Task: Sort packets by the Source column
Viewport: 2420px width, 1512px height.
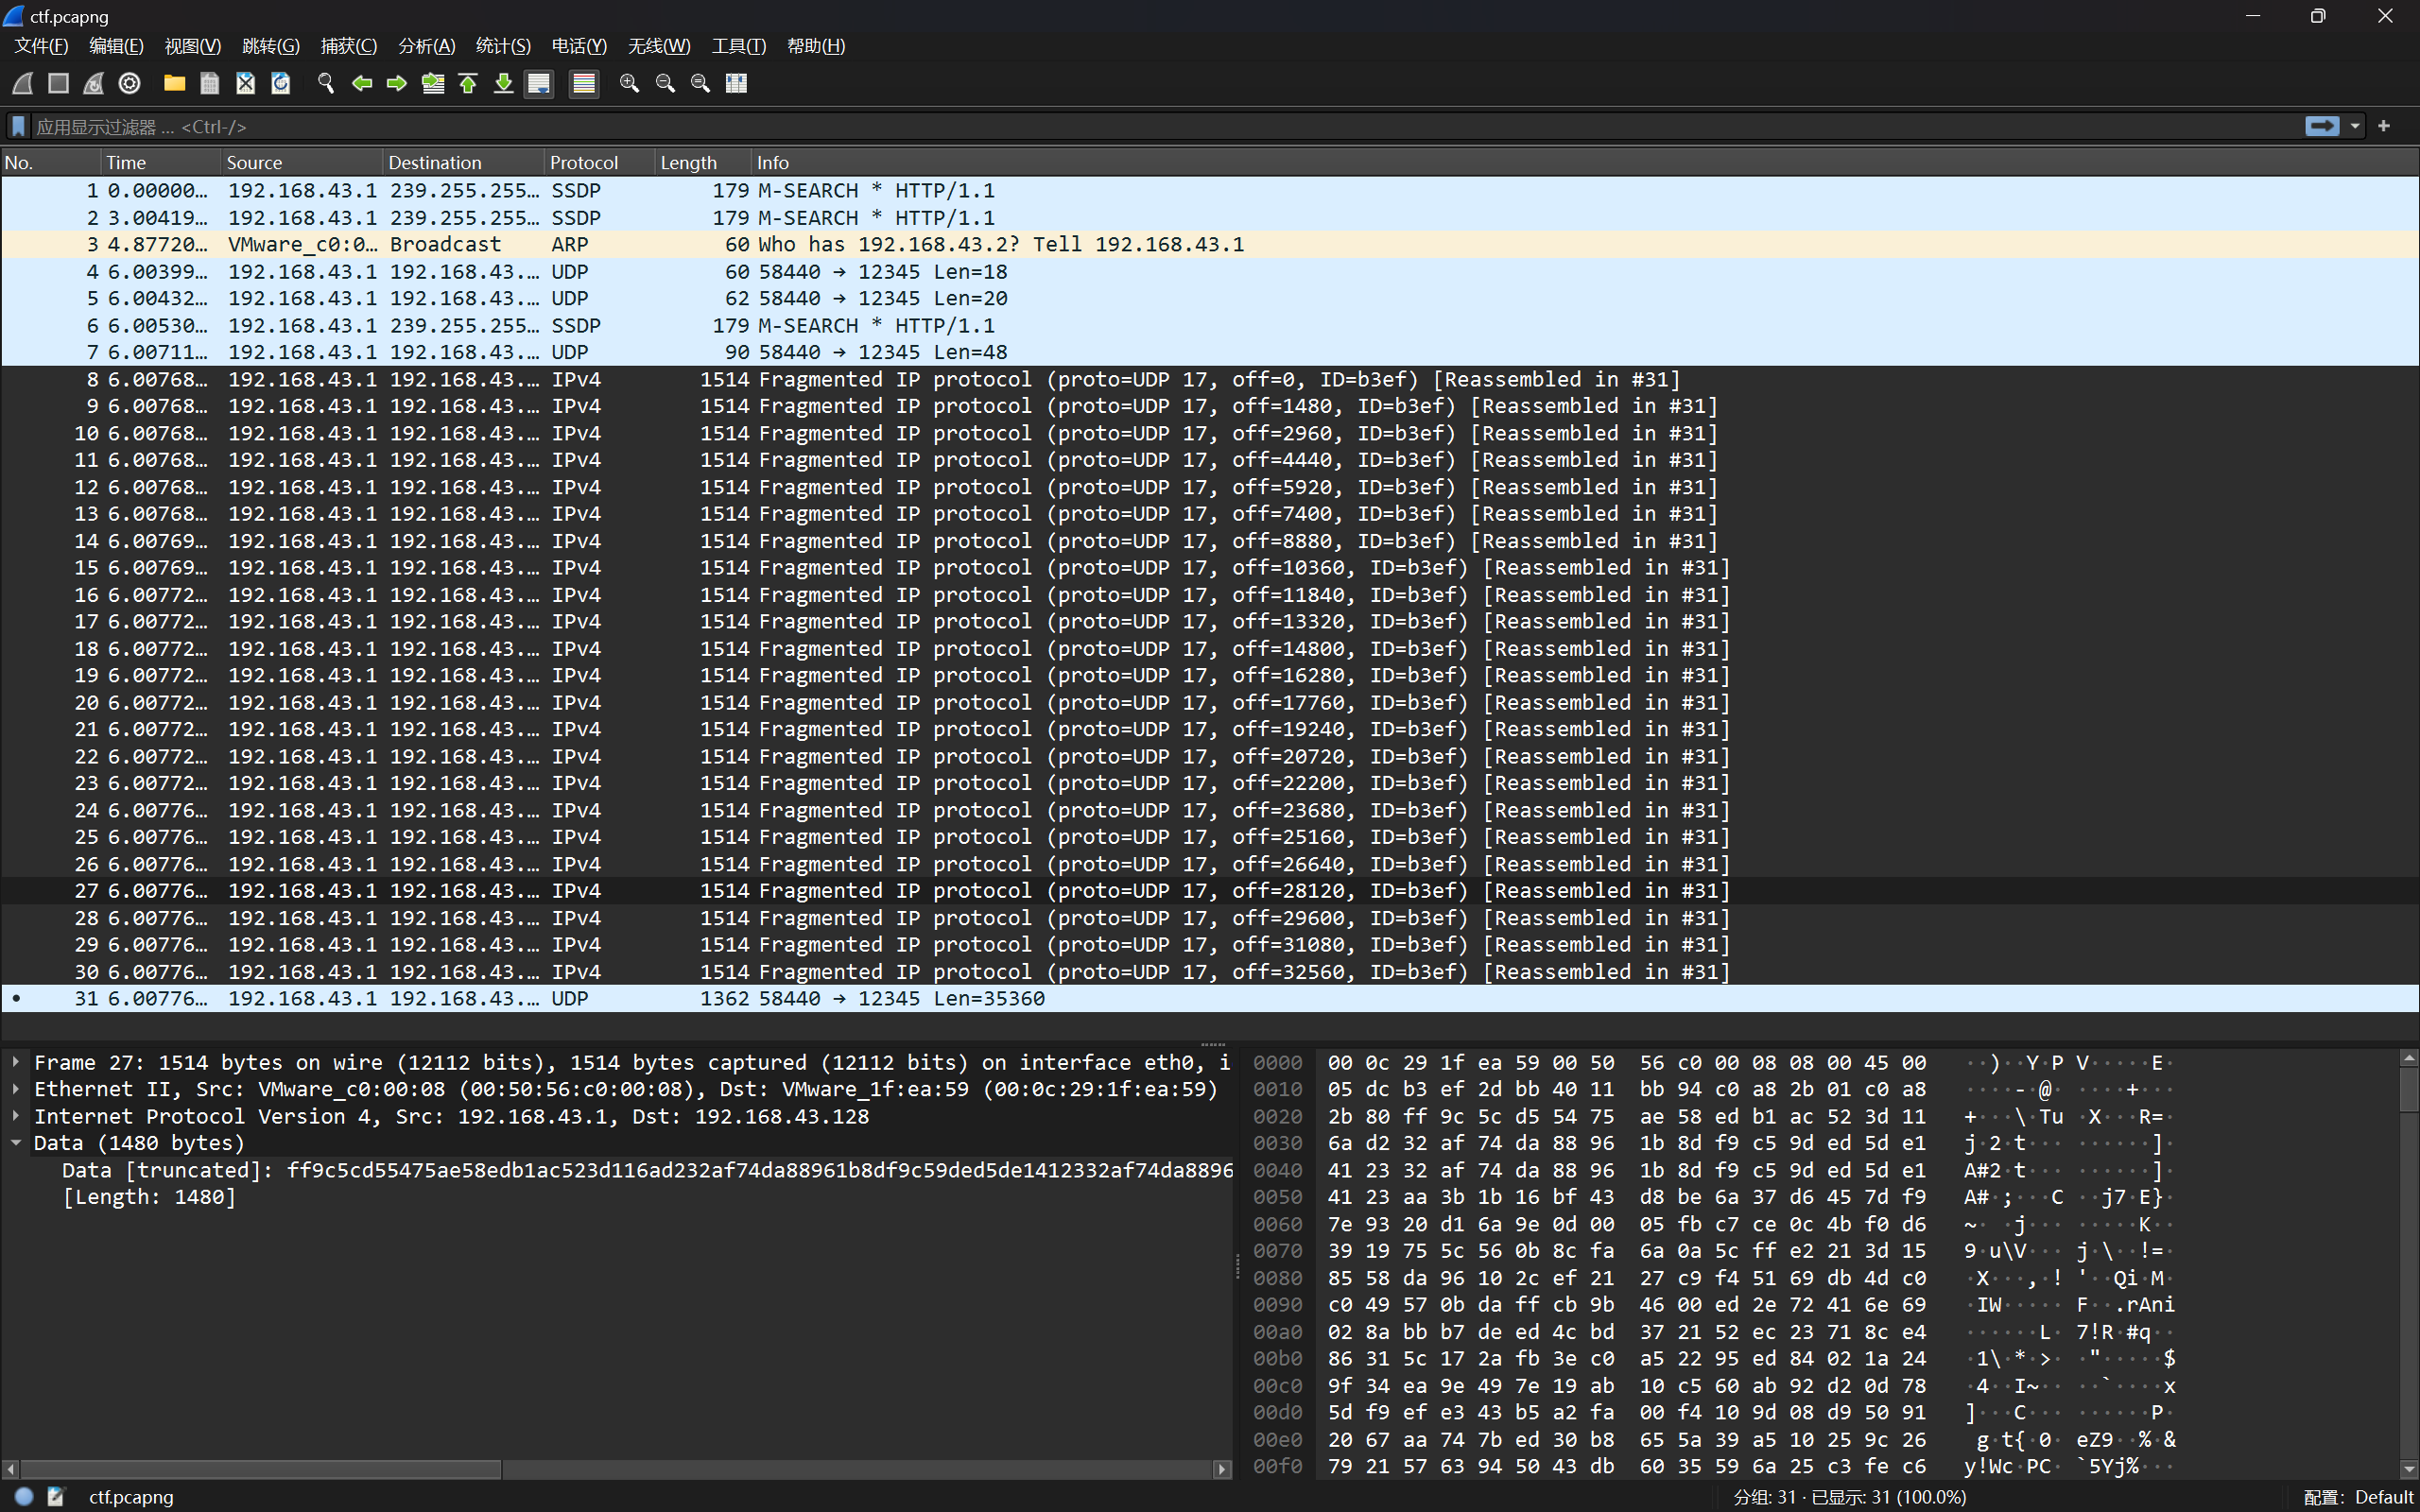Action: click(301, 162)
